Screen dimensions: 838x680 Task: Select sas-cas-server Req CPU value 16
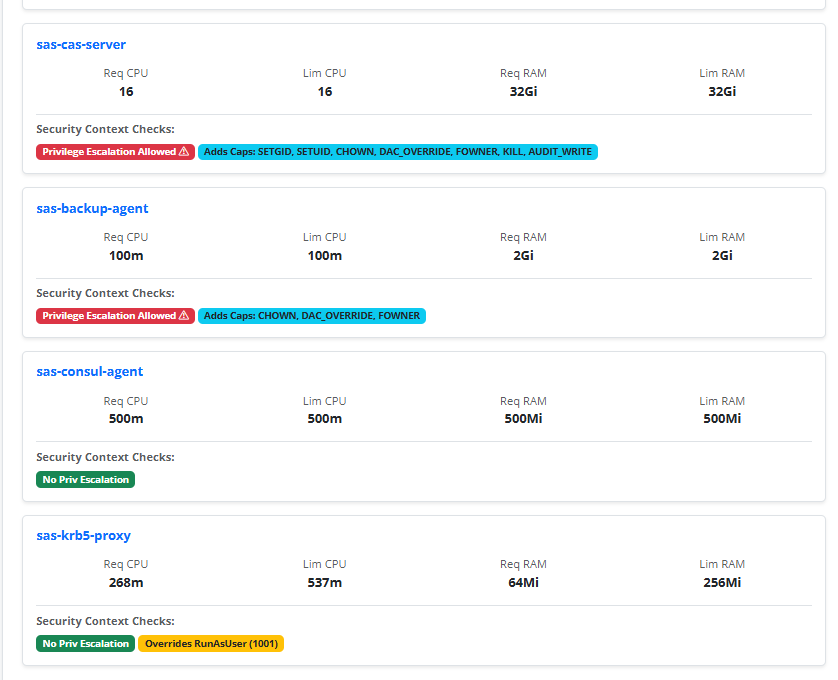(x=126, y=92)
